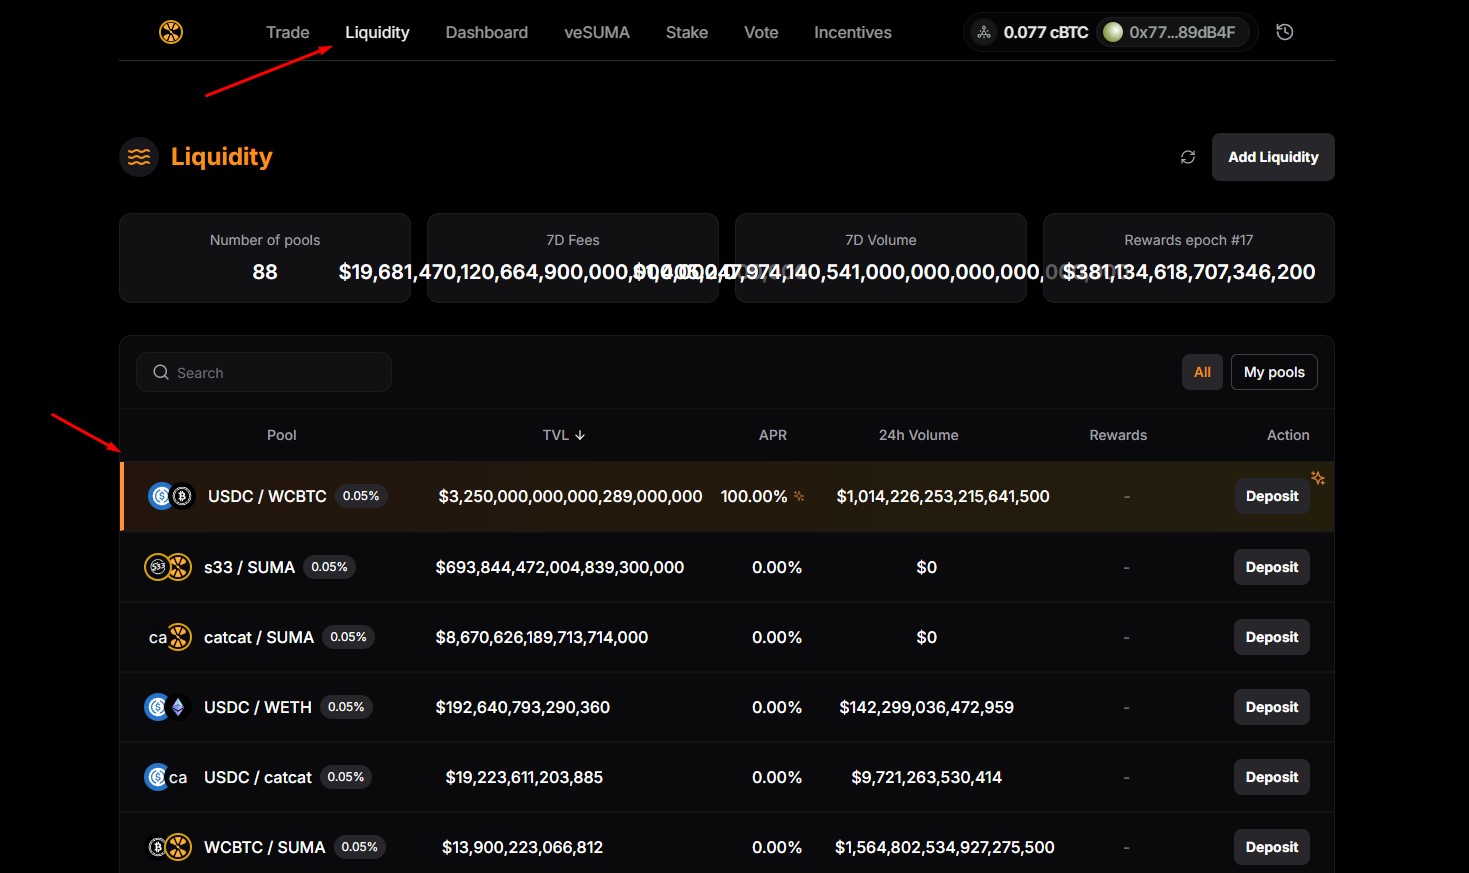Open the cBTC network balance selector

tap(1032, 32)
